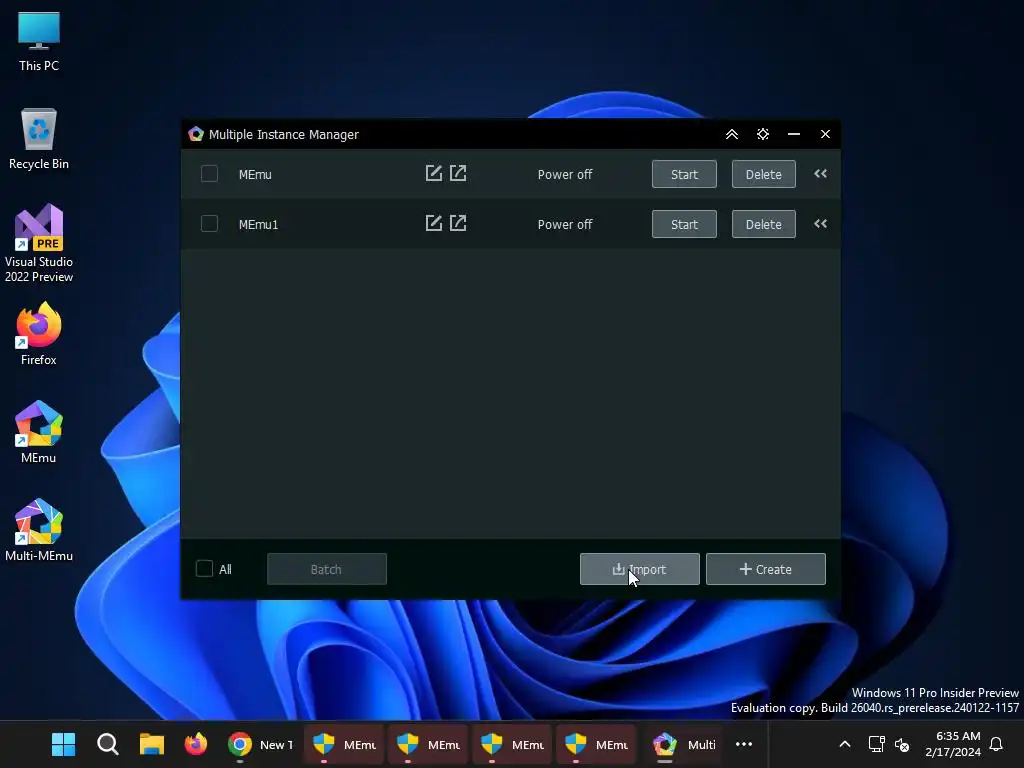Click the edit icon for MEmu instance
This screenshot has width=1024, height=768.
(x=434, y=173)
